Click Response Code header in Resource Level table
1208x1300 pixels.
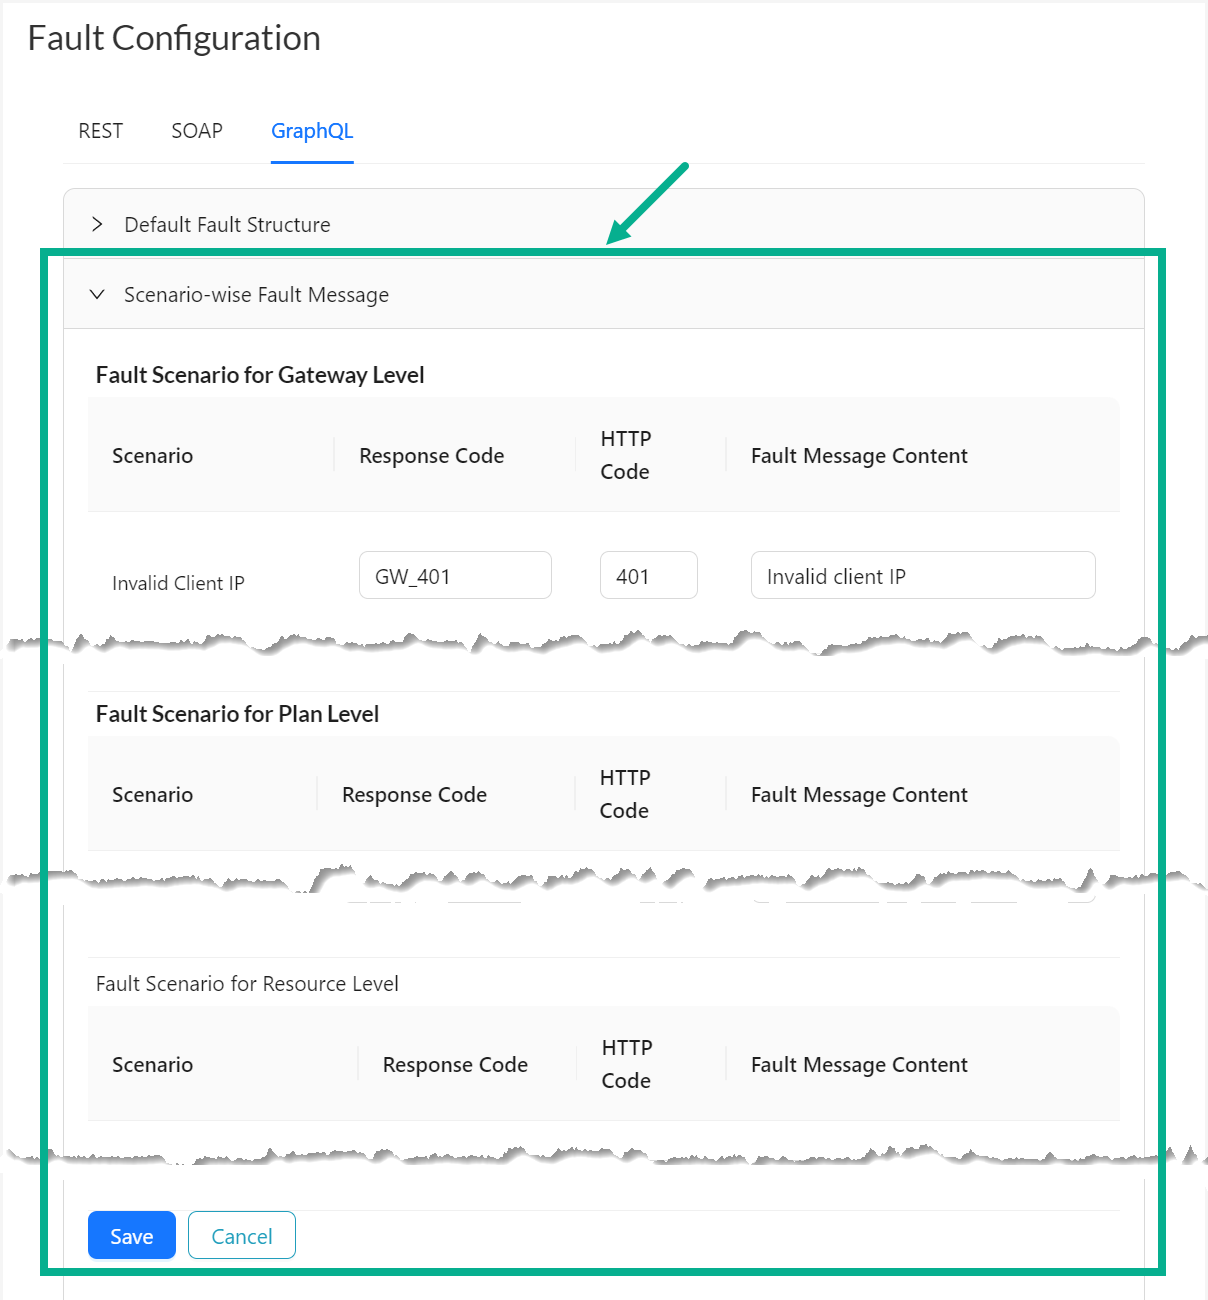click(455, 1065)
